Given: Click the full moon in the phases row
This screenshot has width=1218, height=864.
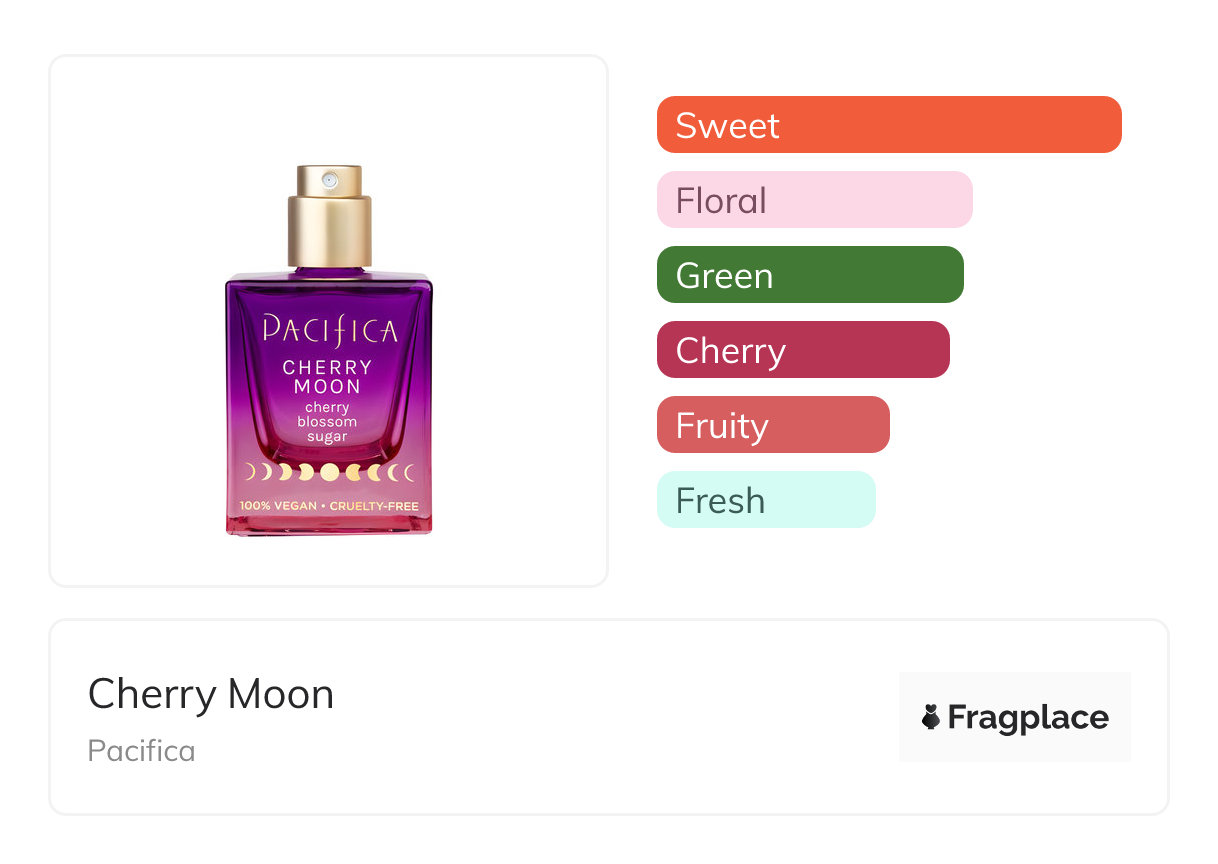Looking at the screenshot, I should (329, 472).
